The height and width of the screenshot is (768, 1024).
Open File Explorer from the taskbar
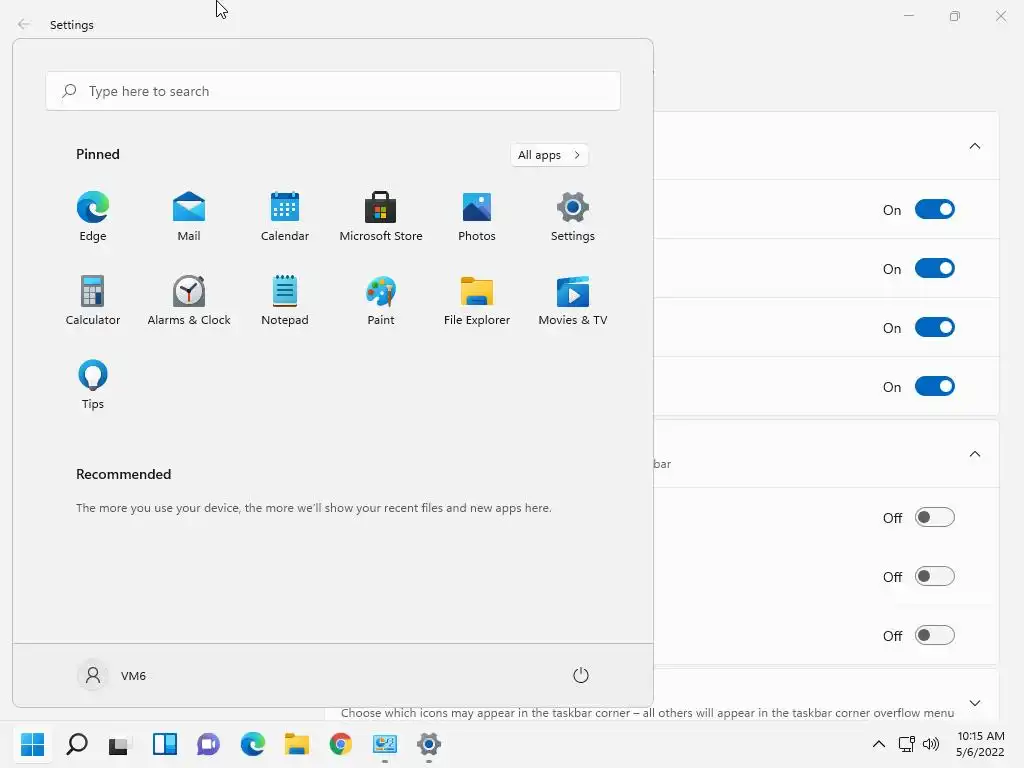pos(296,744)
